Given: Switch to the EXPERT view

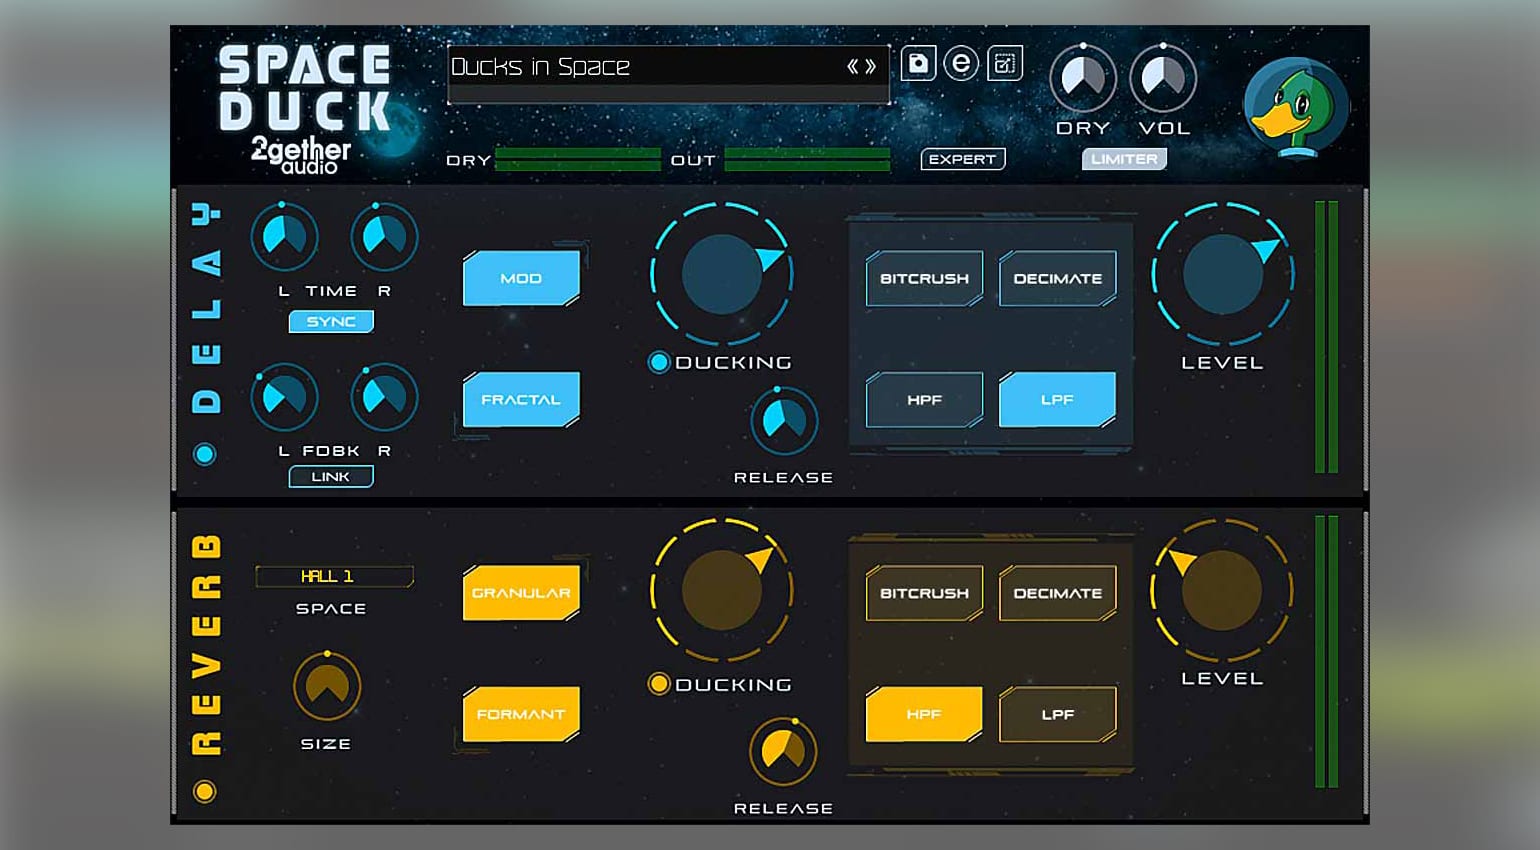Looking at the screenshot, I should click(x=962, y=158).
